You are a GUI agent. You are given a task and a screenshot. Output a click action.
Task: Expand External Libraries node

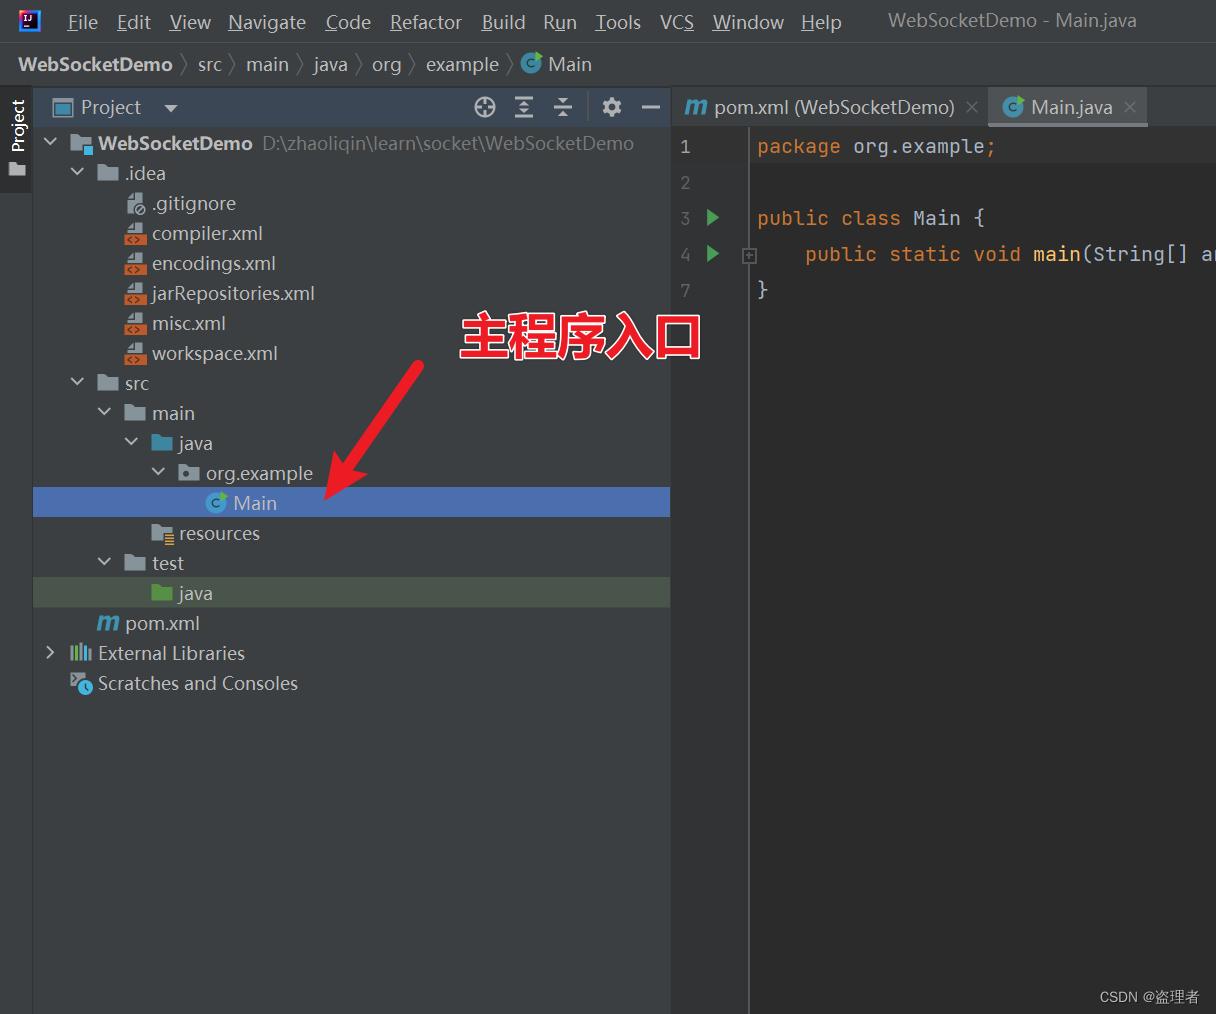click(x=50, y=652)
